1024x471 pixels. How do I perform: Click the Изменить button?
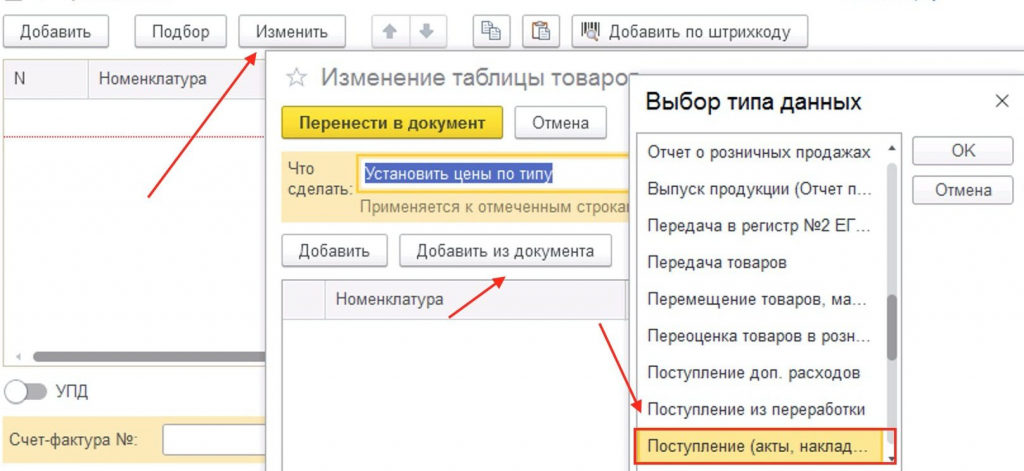pyautogui.click(x=292, y=31)
